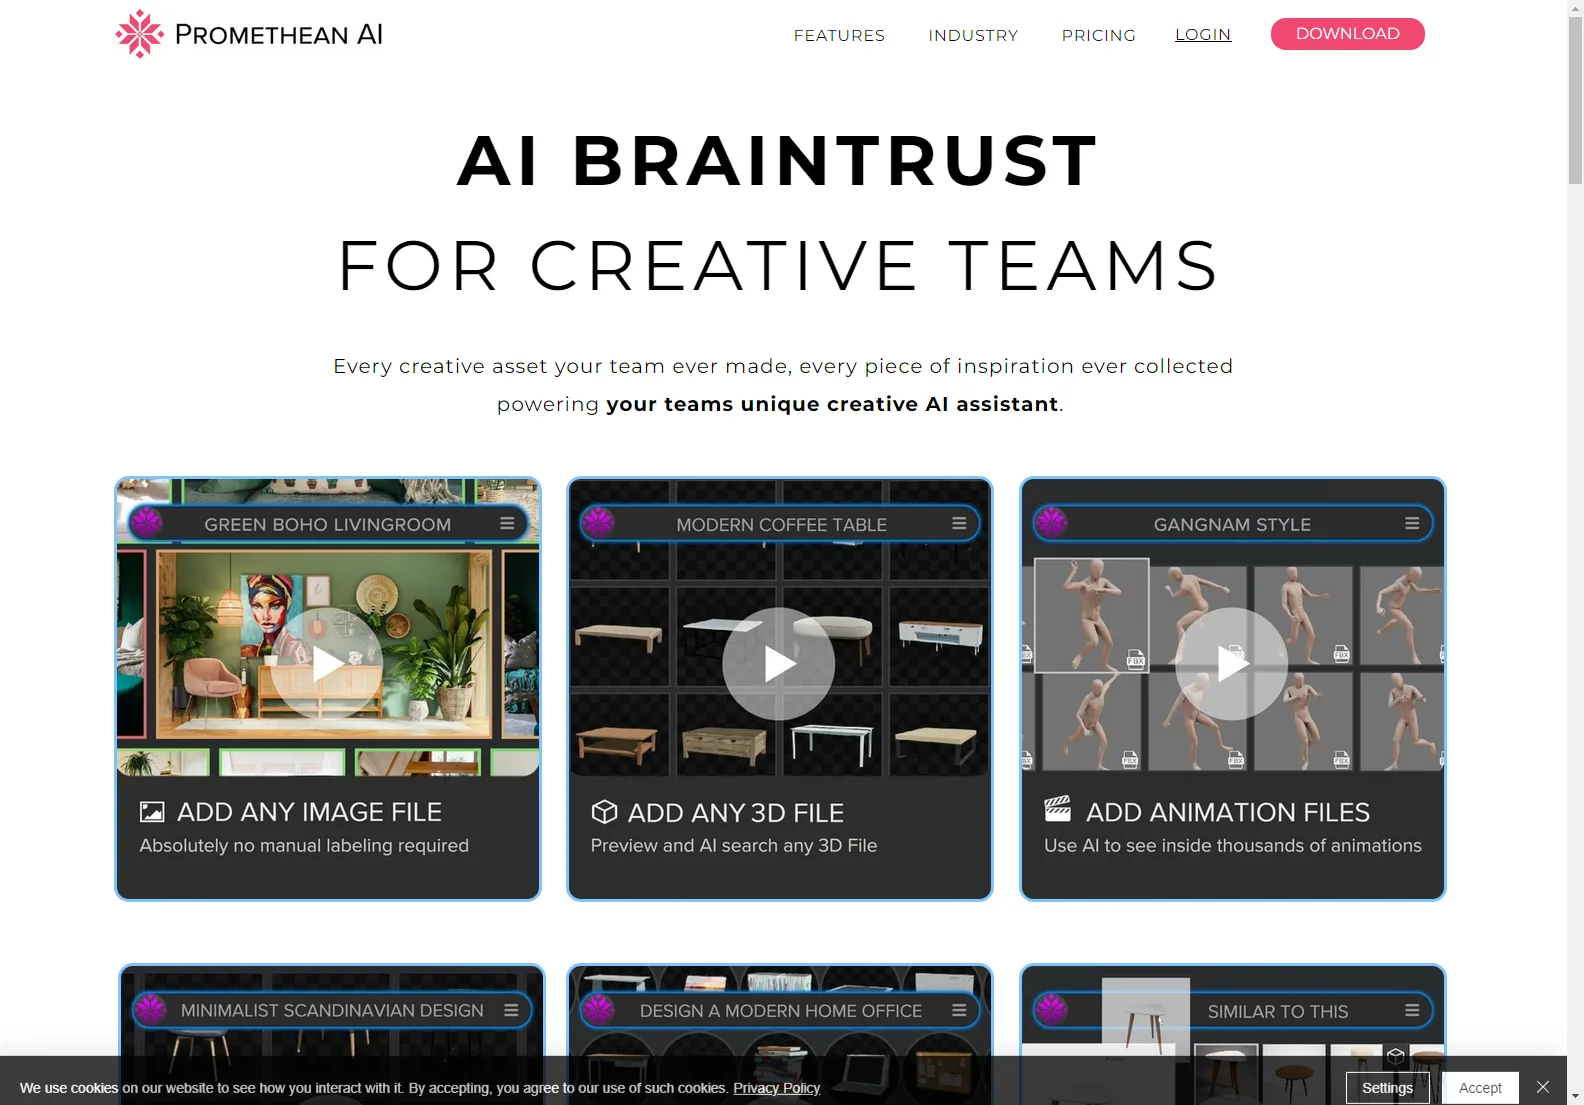Click purple orb icon in Similar To This bar
The height and width of the screenshot is (1105, 1584).
coord(1052,1009)
